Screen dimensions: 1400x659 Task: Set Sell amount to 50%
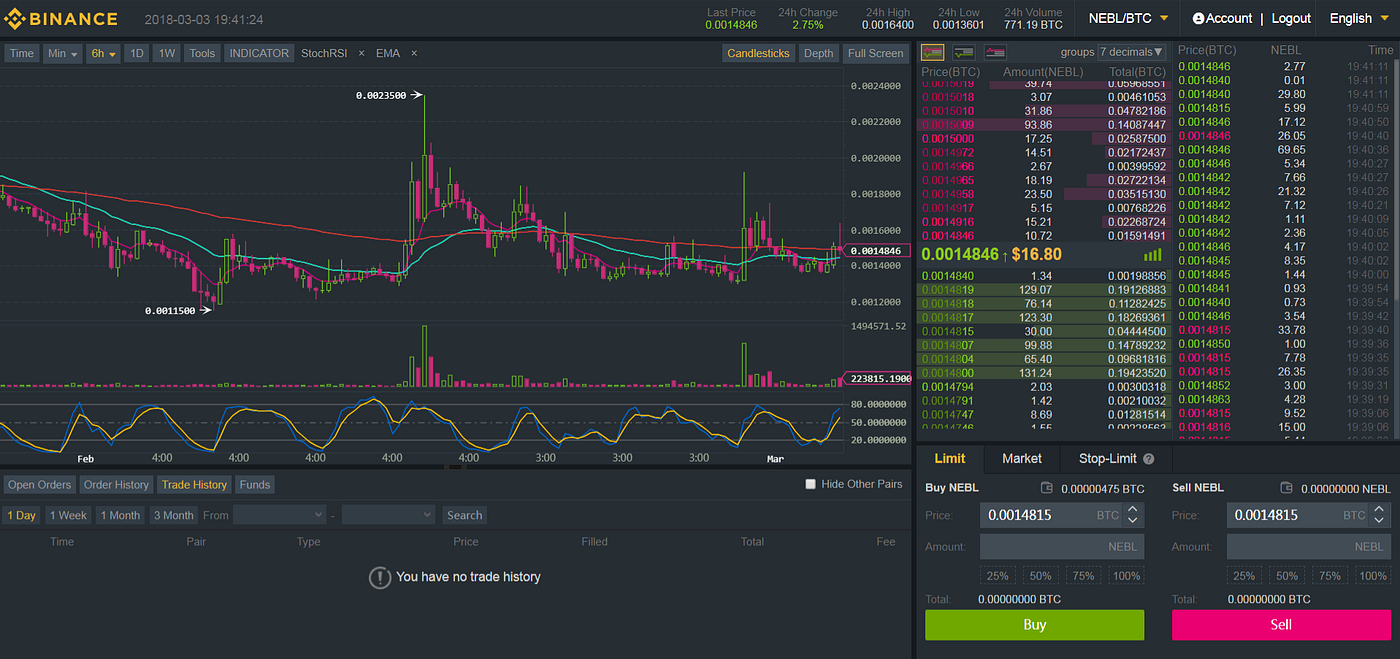click(x=1287, y=576)
